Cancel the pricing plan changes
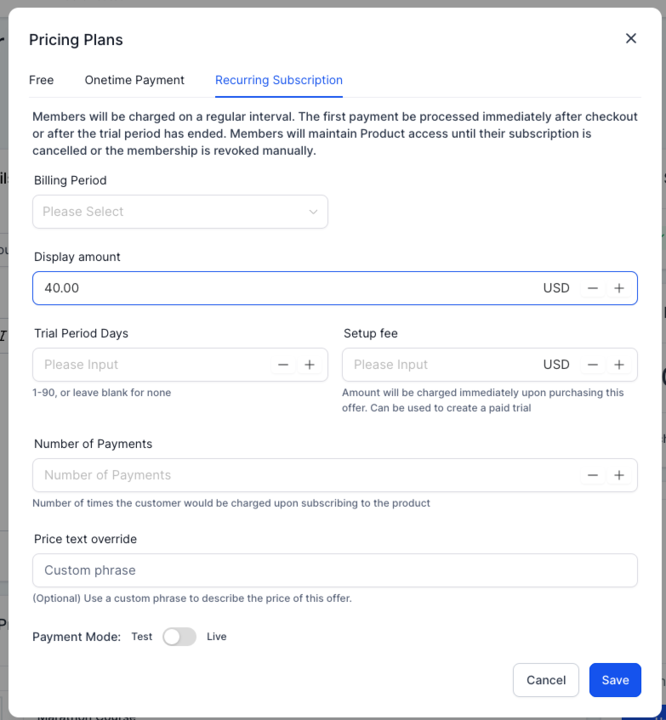The image size is (666, 720). (546, 680)
